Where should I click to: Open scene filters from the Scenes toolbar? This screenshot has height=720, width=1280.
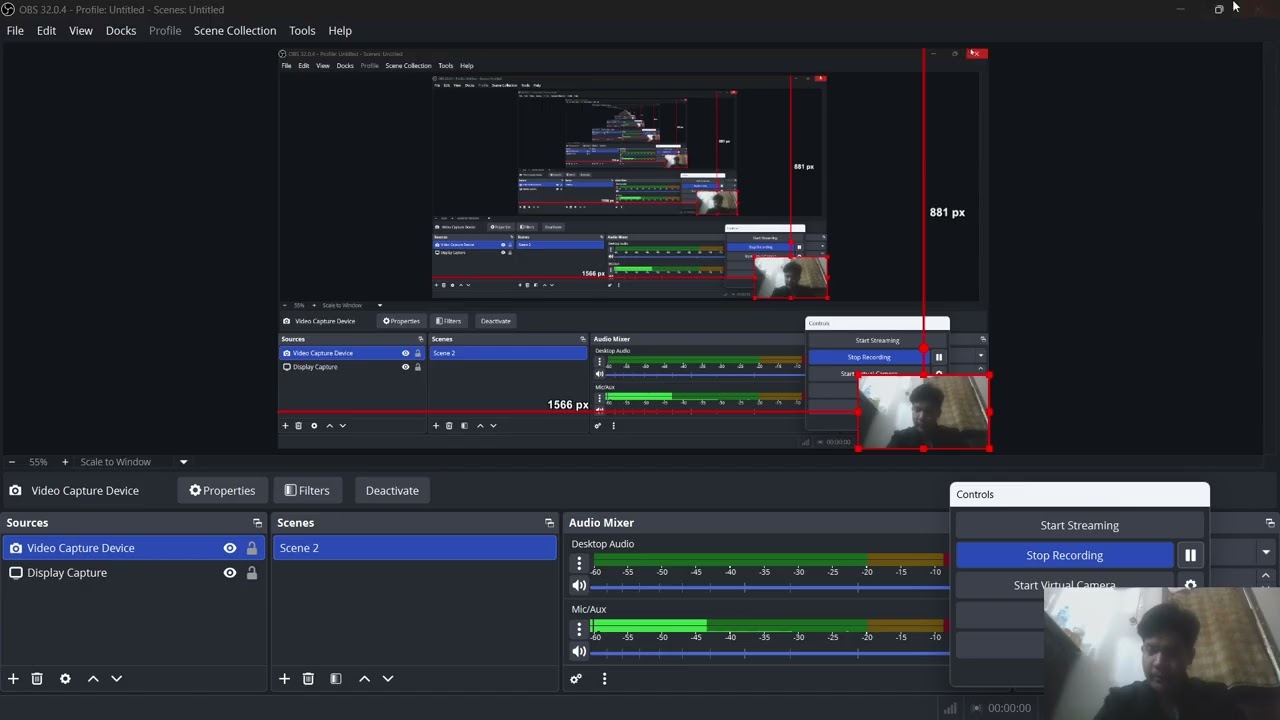(x=336, y=679)
